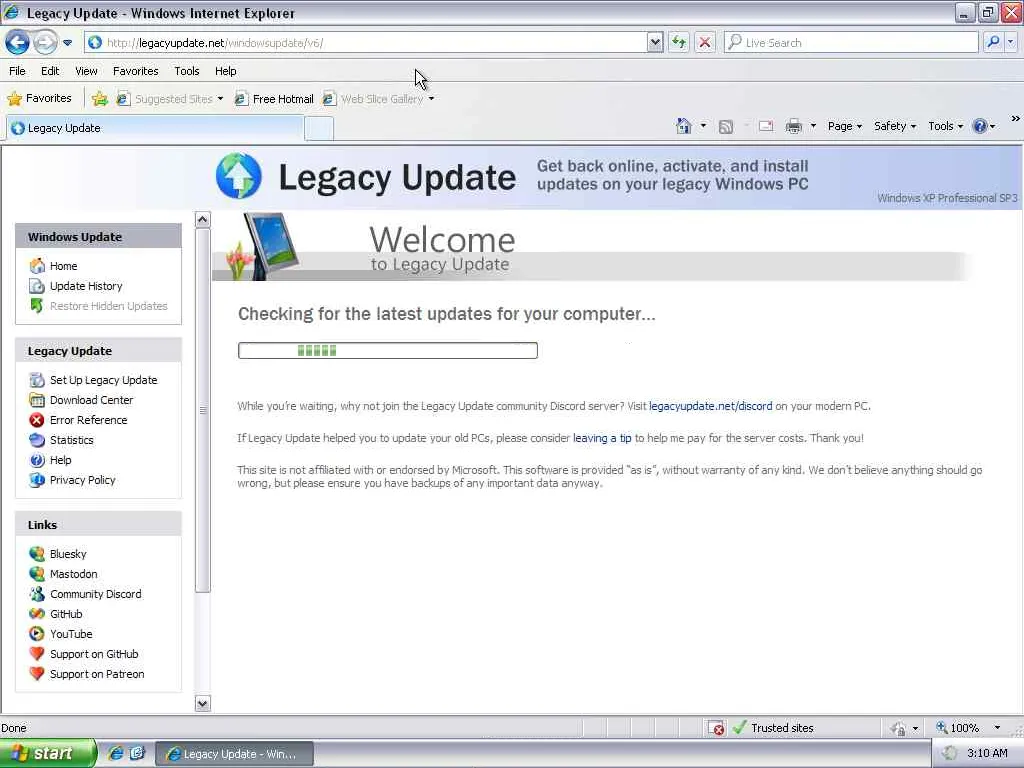Viewport: 1024px width, 768px height.
Task: Click the search magnifier button
Action: coord(993,42)
